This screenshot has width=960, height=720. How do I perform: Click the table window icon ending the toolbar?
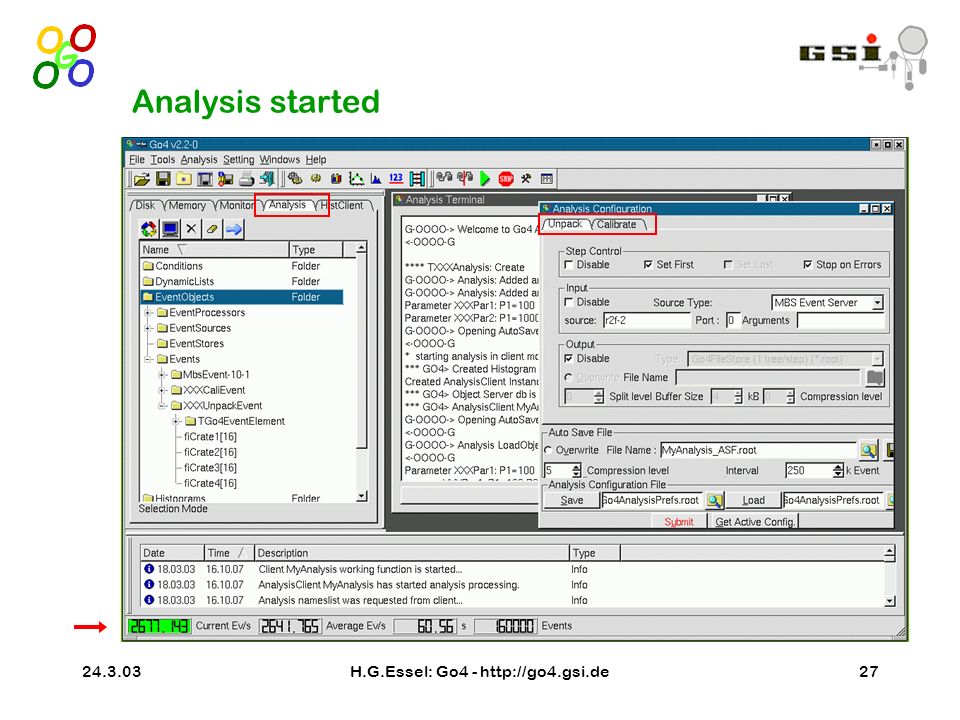(x=547, y=179)
